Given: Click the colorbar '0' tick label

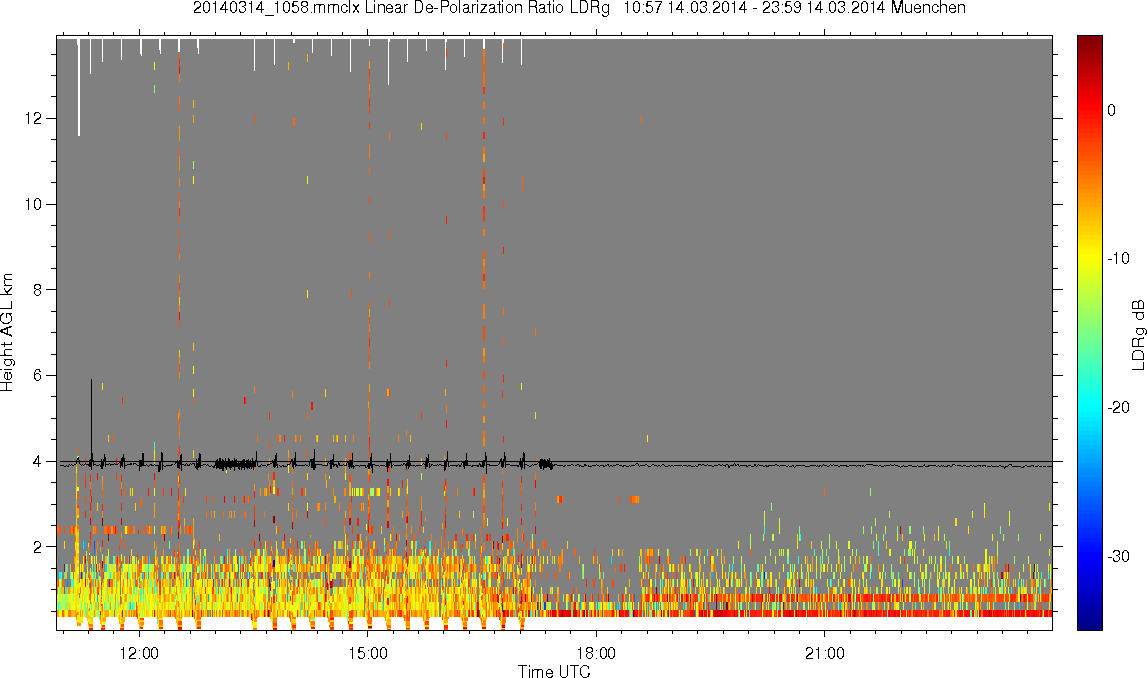Looking at the screenshot, I should coord(1111,110).
